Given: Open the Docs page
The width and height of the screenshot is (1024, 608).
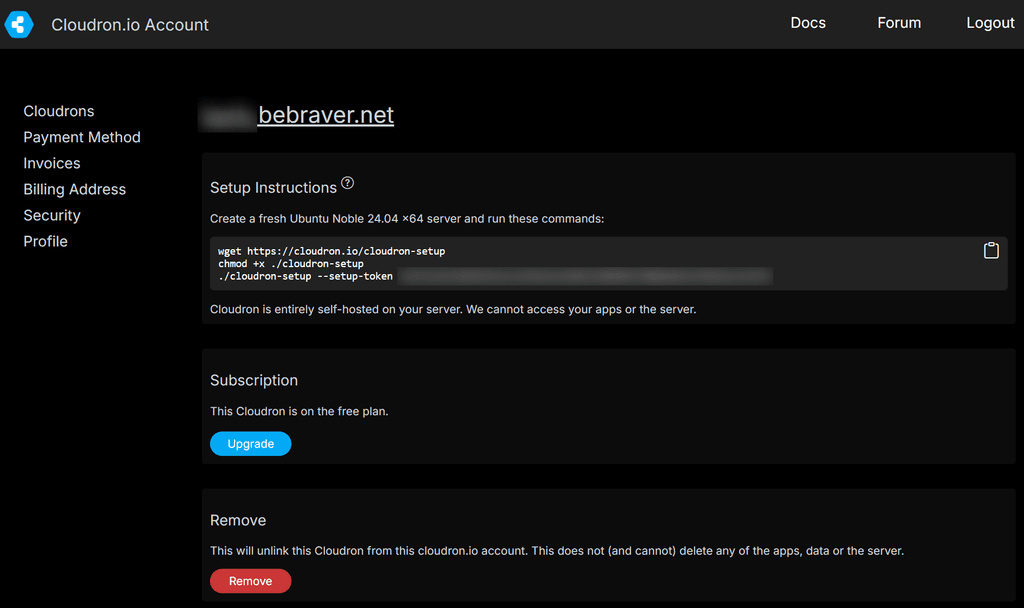Looking at the screenshot, I should click(x=807, y=23).
